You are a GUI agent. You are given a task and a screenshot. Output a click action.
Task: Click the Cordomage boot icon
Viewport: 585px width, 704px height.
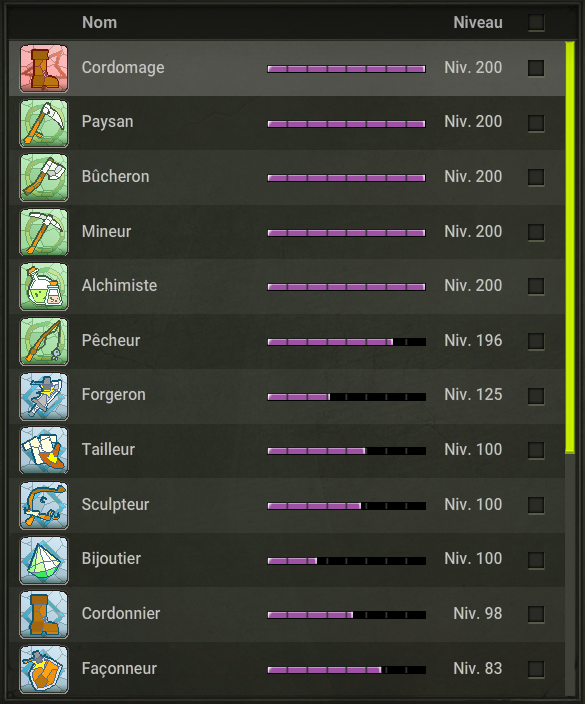(44, 68)
